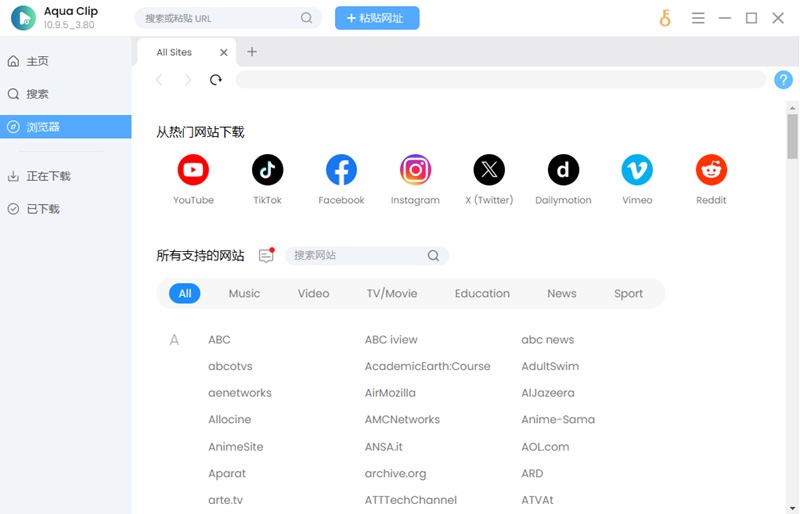Filter sites by Video
Viewport: 800px width, 514px height.
tap(313, 293)
